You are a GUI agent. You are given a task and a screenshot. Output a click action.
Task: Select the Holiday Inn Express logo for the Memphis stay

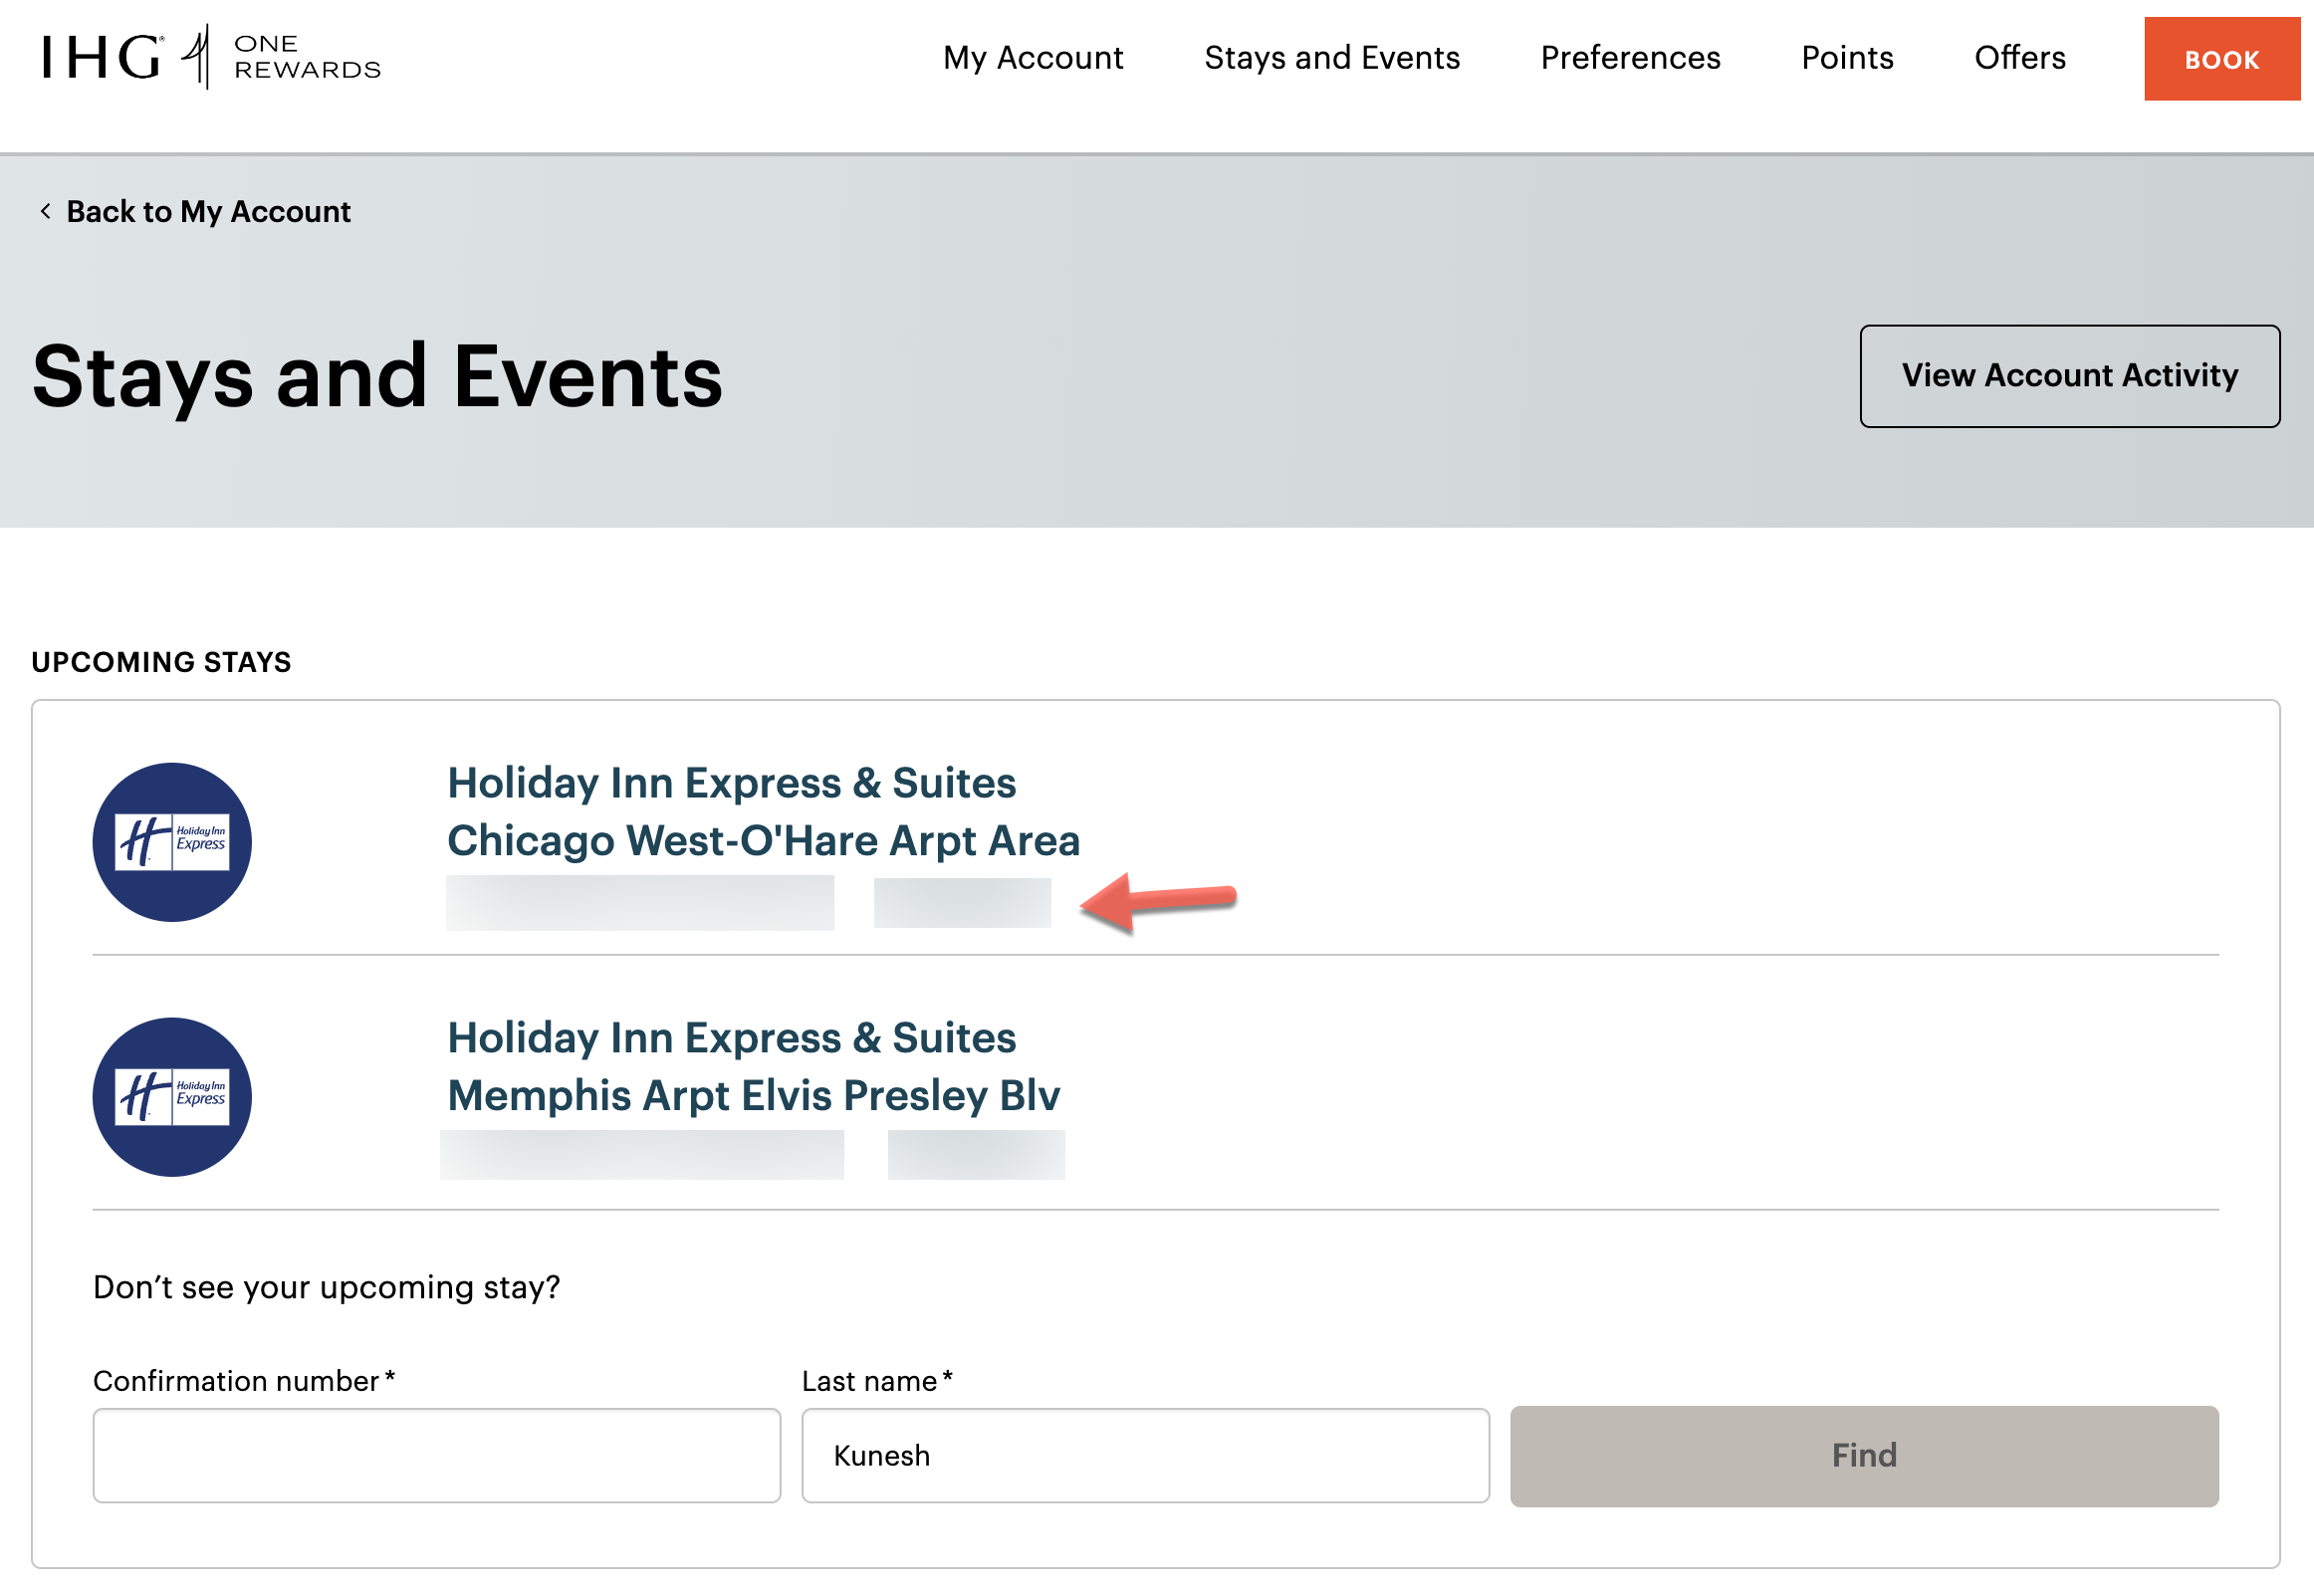click(171, 1096)
